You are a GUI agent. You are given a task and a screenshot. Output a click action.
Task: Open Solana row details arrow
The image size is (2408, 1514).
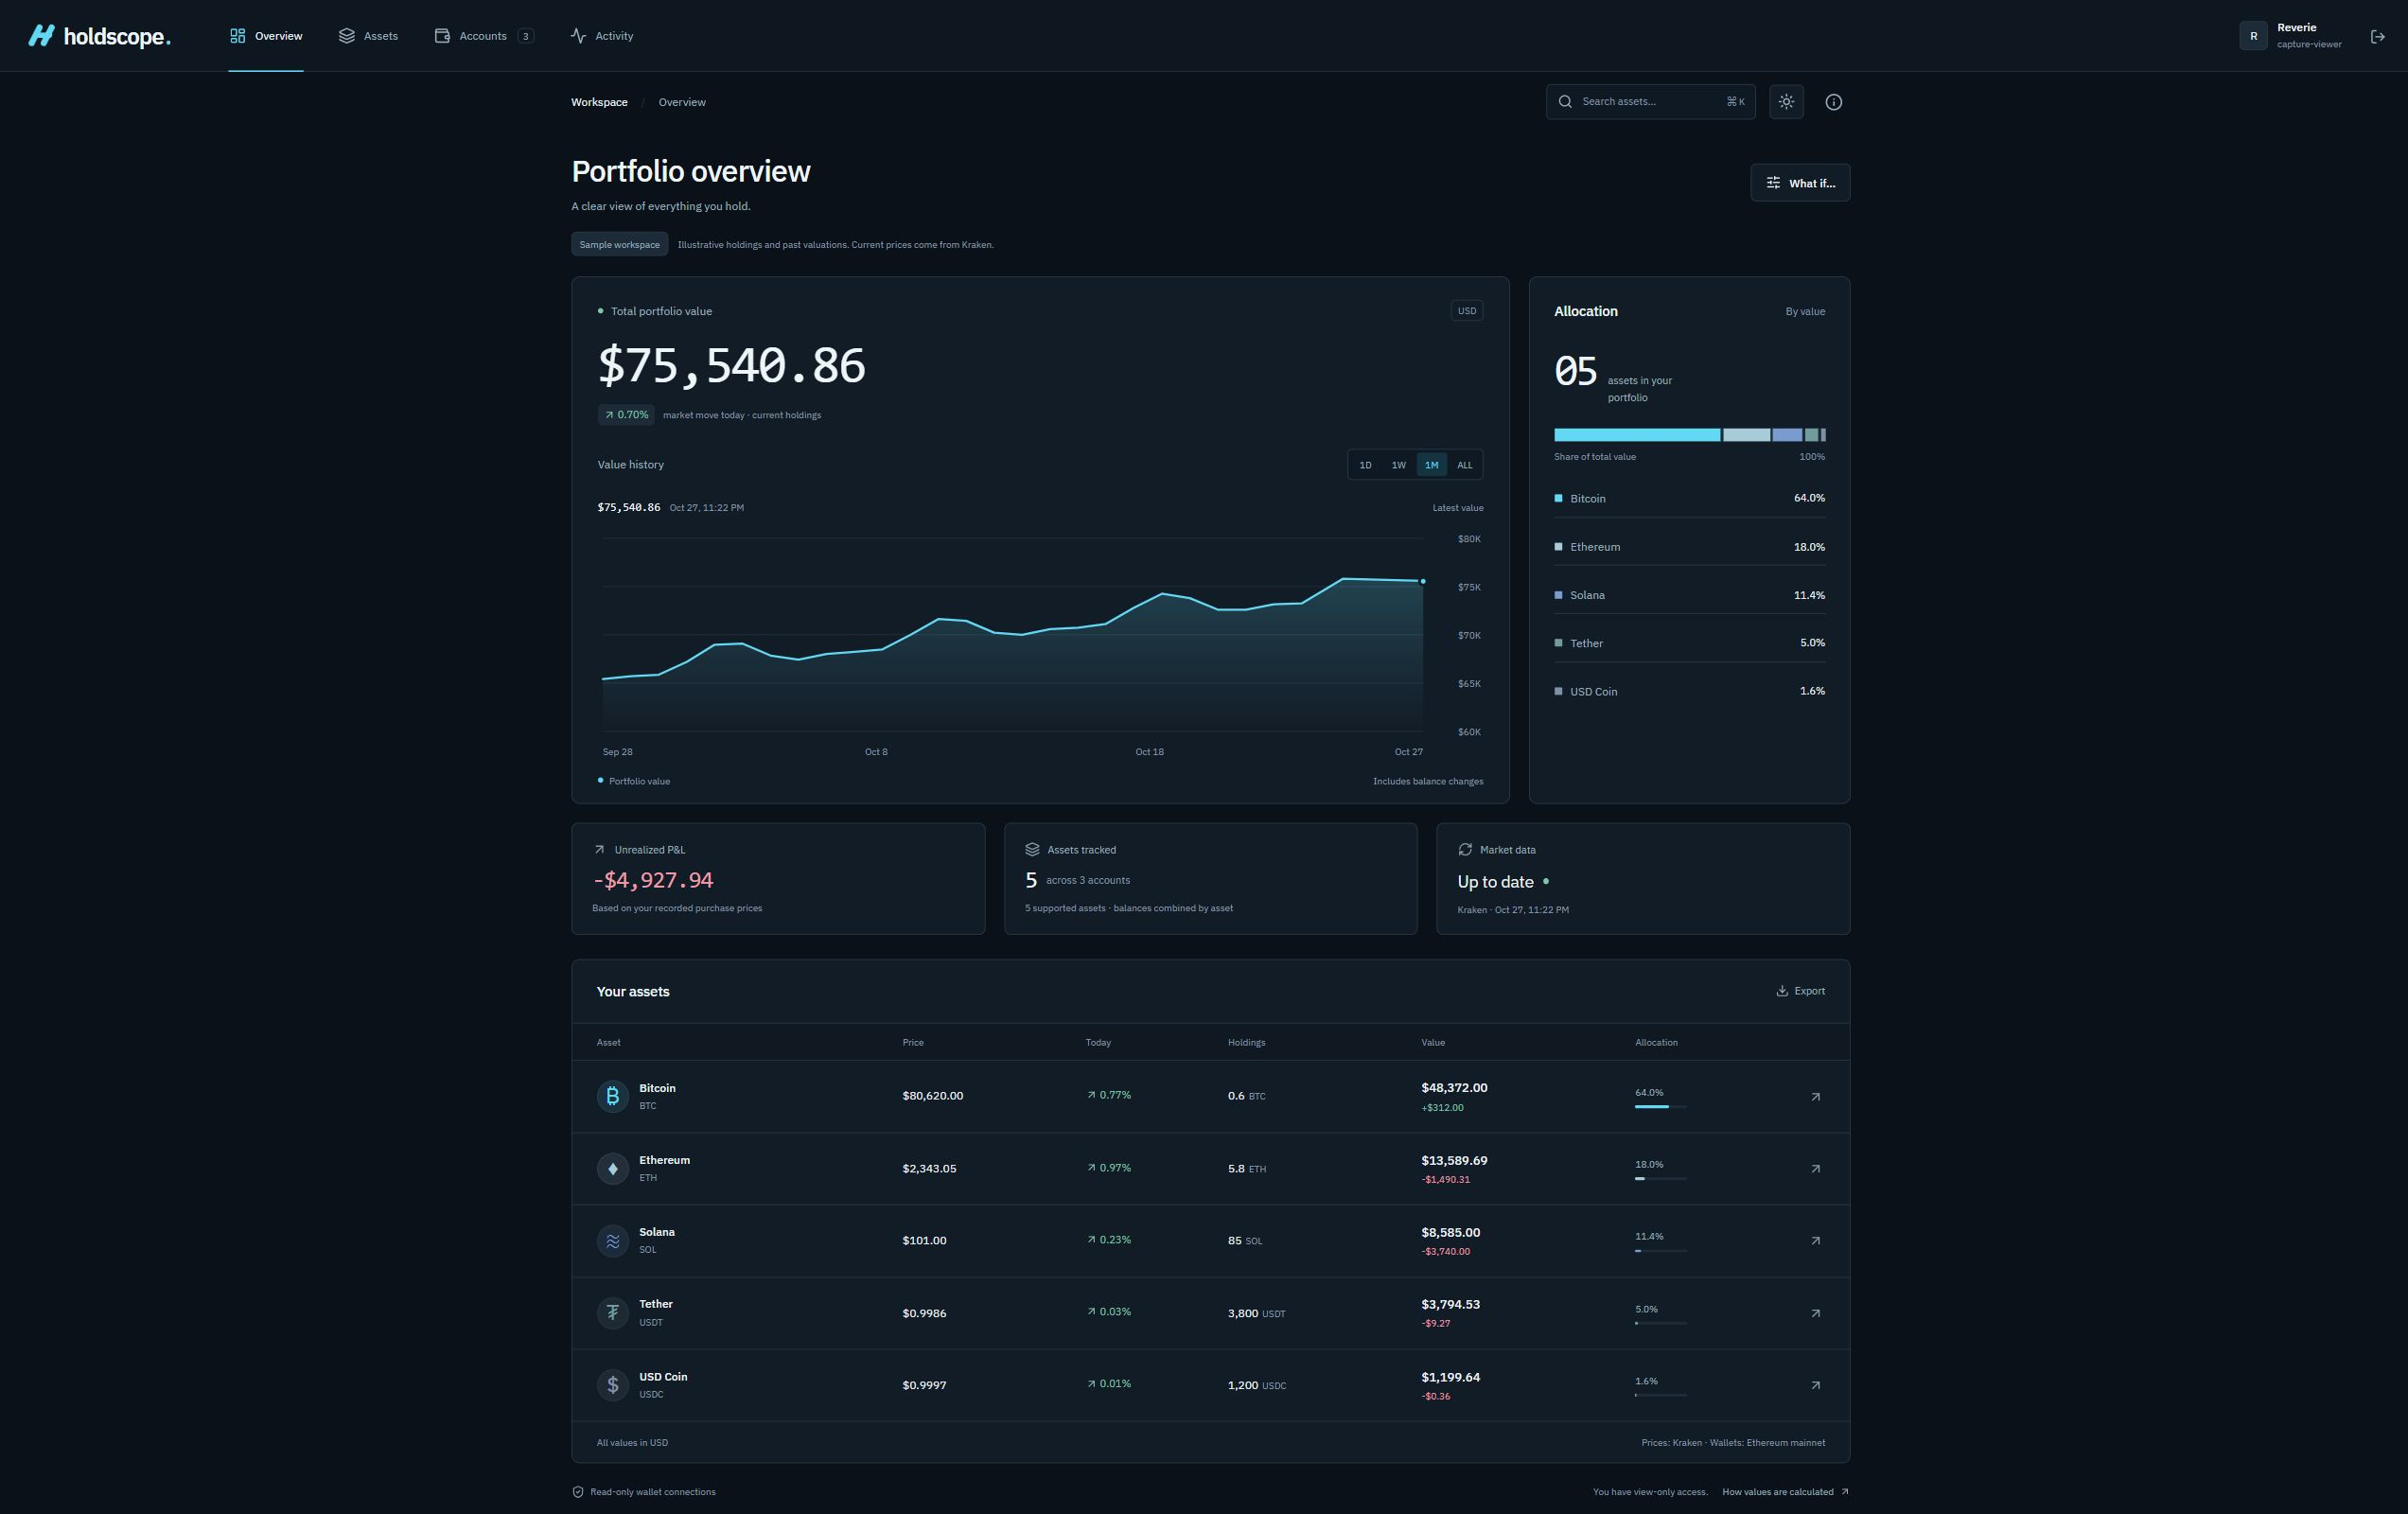click(1815, 1241)
